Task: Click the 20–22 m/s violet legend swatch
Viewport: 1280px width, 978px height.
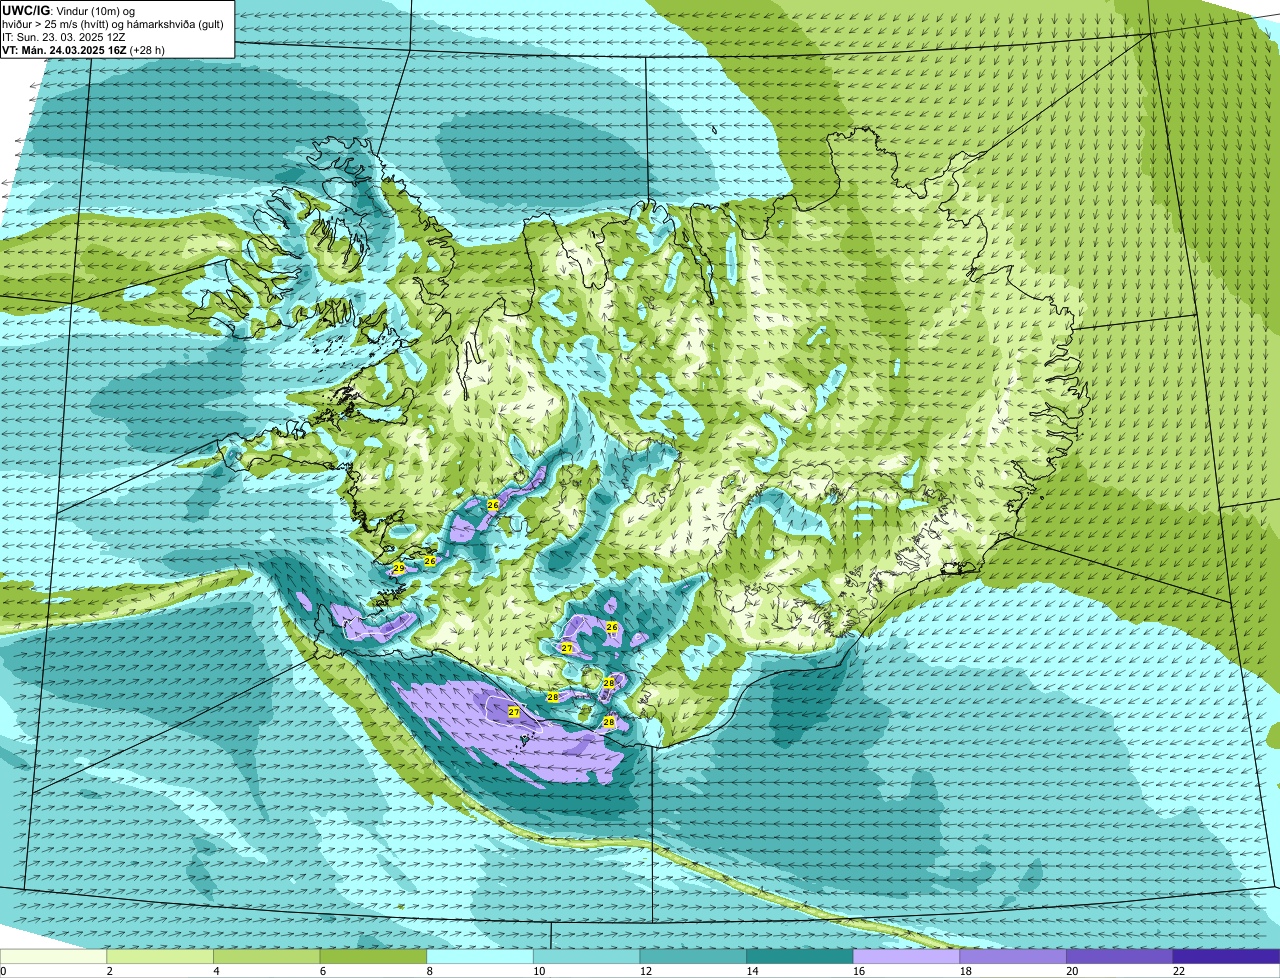Action: click(x=1119, y=956)
